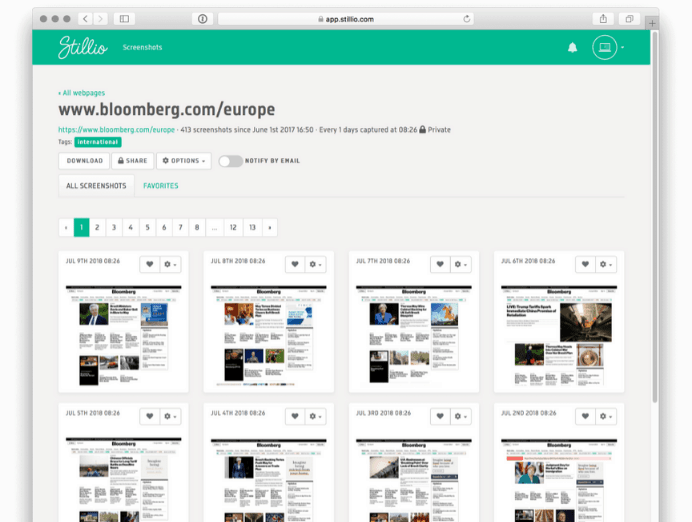Select page 7 in pagination
692x522 pixels.
[x=181, y=228]
